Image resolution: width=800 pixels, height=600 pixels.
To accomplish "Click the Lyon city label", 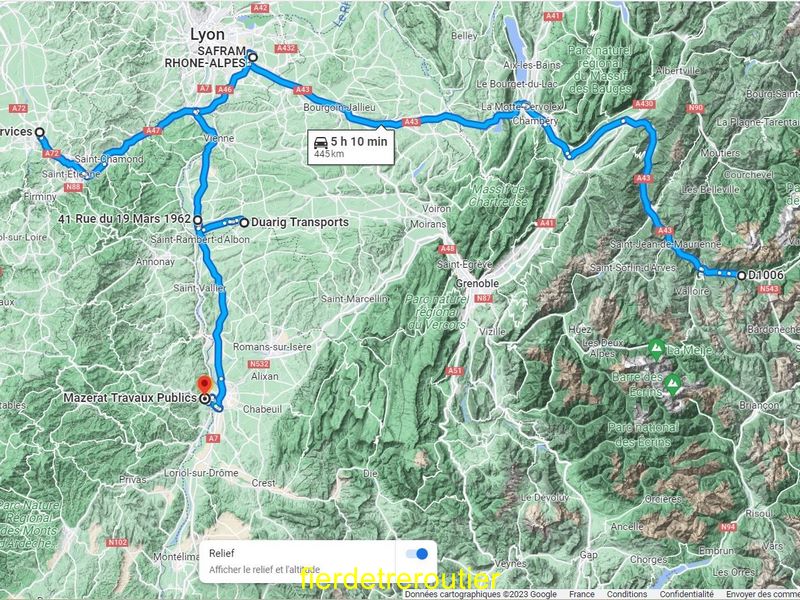I will (x=207, y=35).
